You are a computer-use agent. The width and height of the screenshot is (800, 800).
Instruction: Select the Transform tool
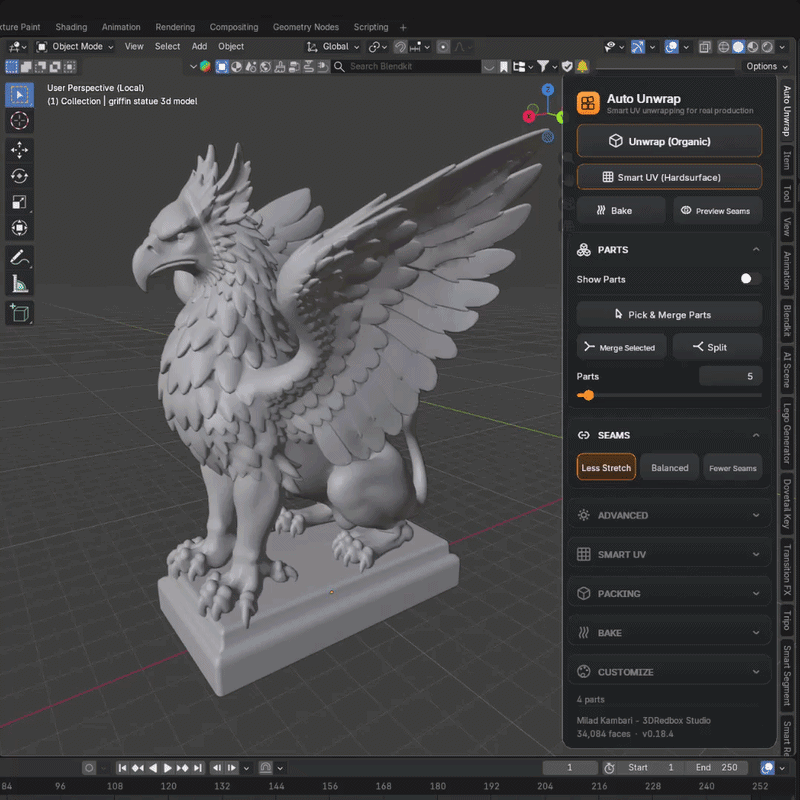click(19, 228)
